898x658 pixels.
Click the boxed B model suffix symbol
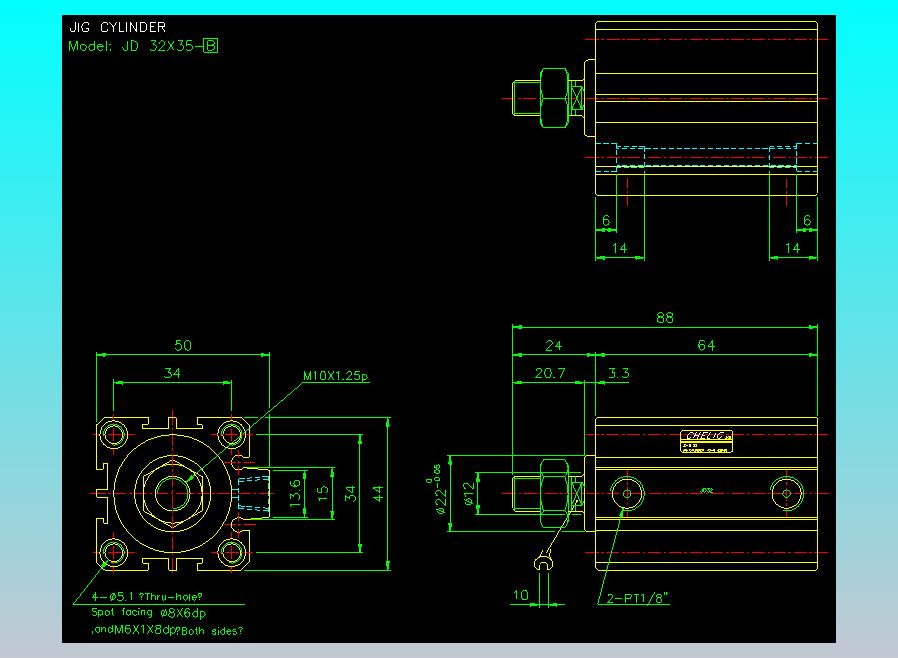(210, 46)
